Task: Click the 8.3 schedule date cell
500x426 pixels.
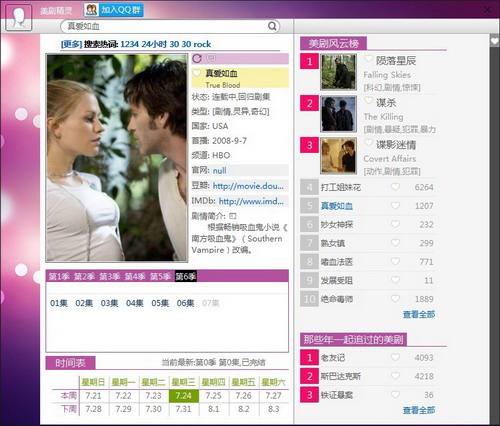Action: pyautogui.click(x=274, y=409)
